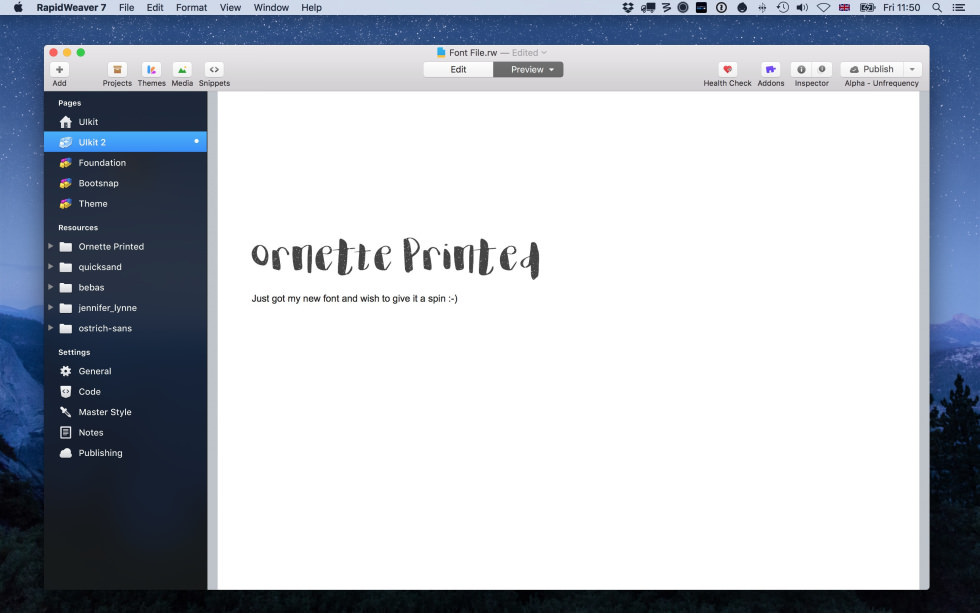Open the Themes browser icon
980x613 pixels.
tap(151, 69)
